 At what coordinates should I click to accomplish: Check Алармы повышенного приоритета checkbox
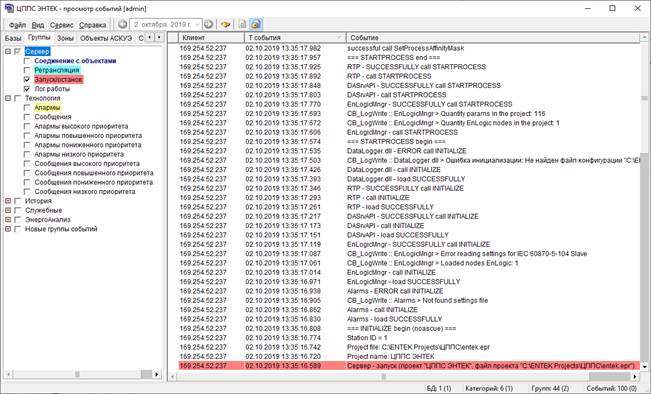[27, 135]
